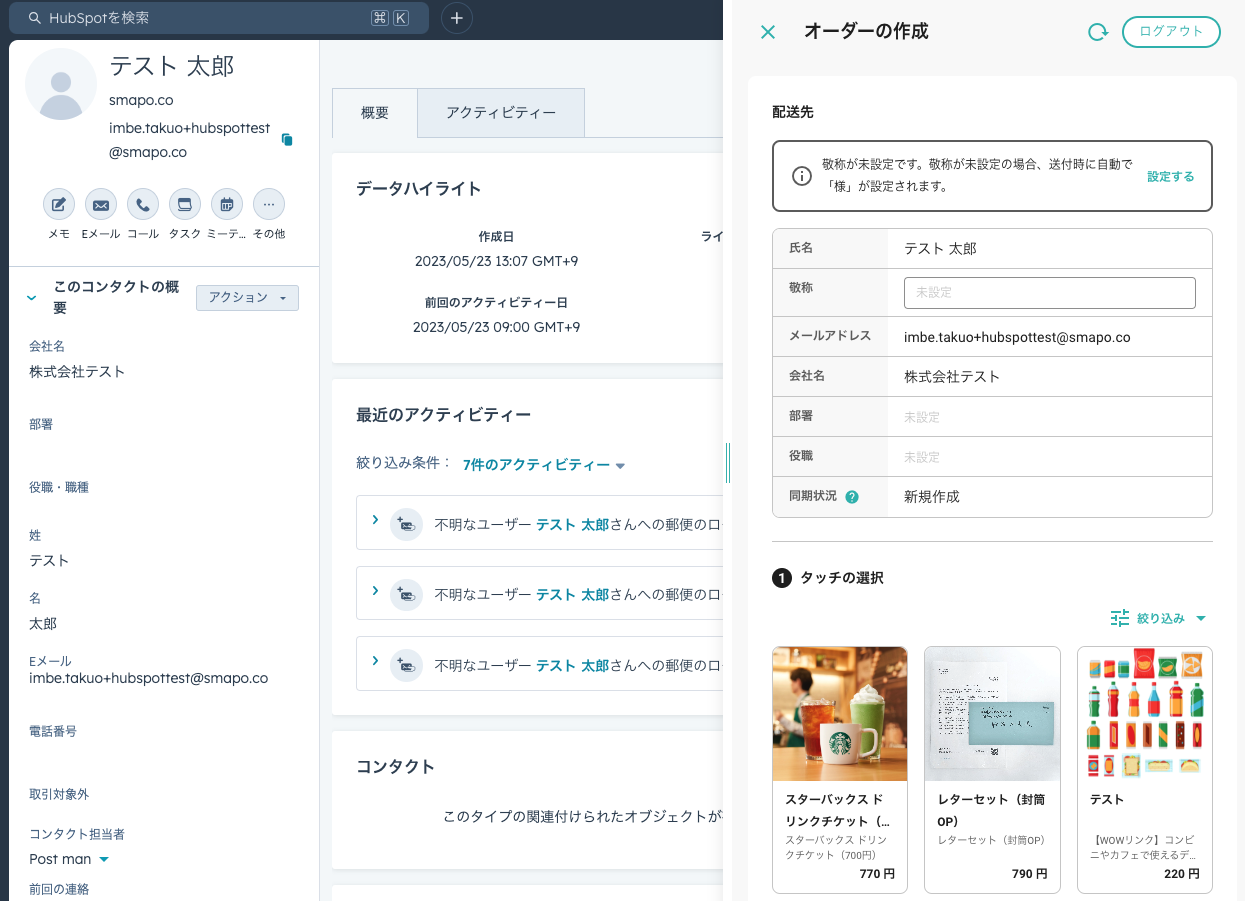Click the 敬称 input field
The image size is (1245, 901).
tap(1050, 293)
